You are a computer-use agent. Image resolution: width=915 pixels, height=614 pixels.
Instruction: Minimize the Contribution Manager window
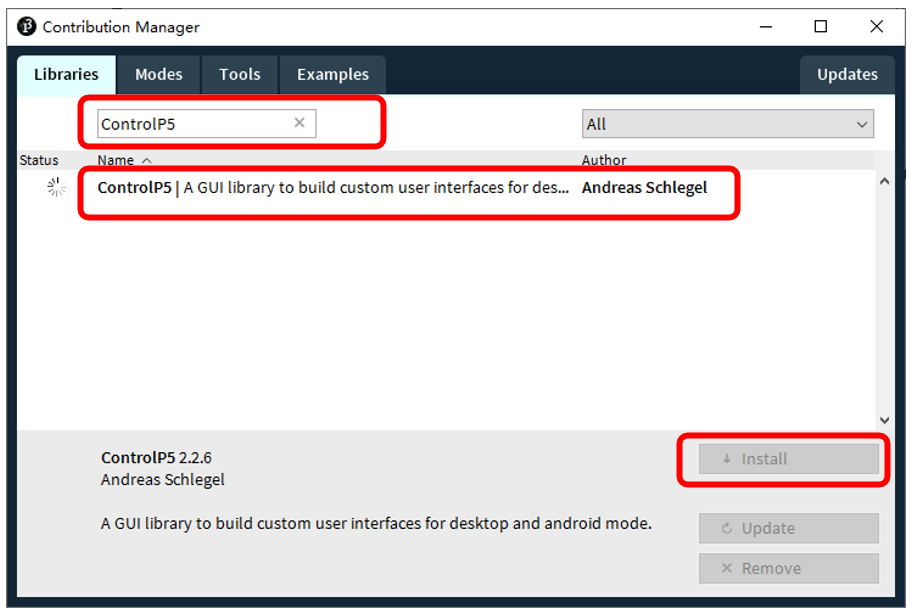(766, 27)
